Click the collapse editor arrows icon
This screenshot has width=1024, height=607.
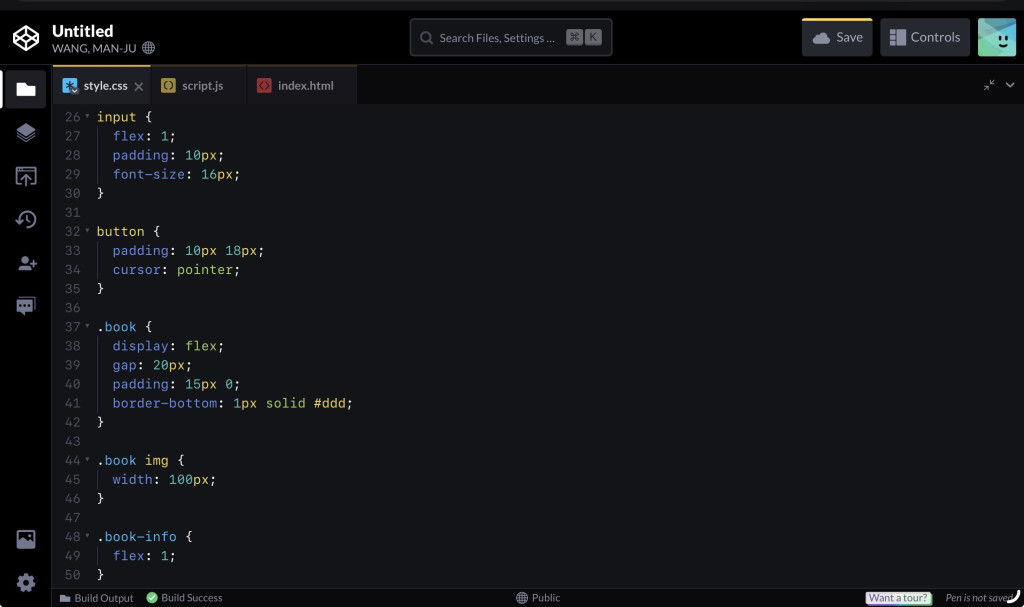coord(989,85)
